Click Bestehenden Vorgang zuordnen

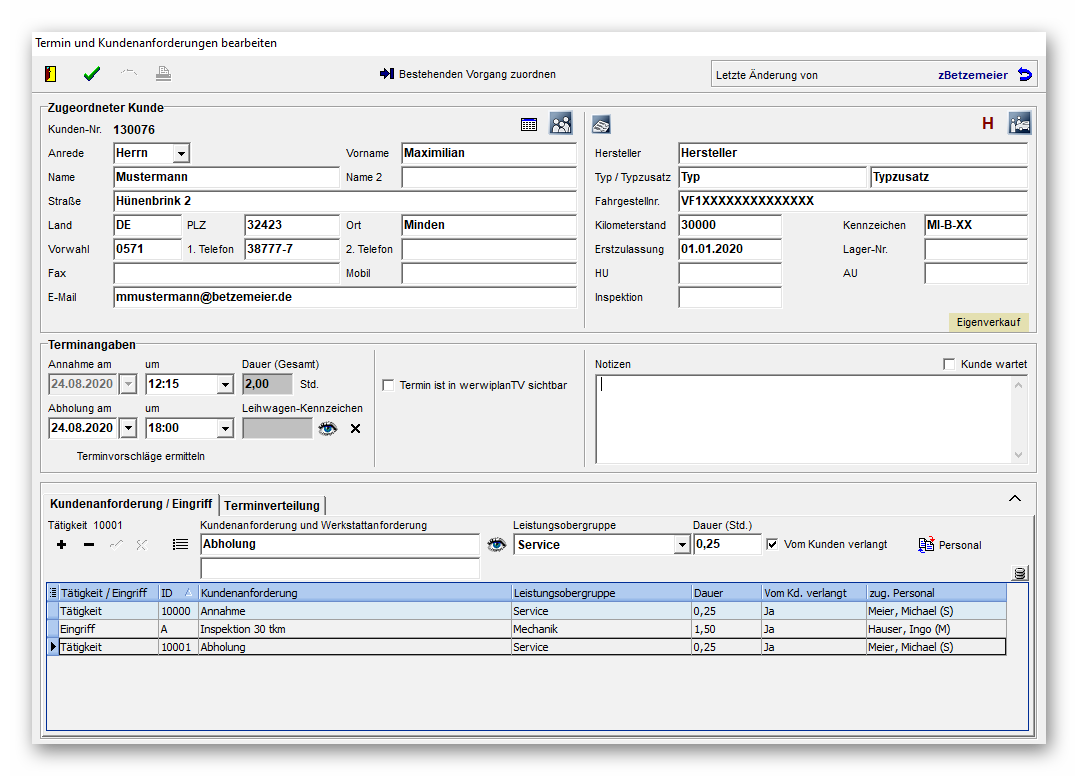tap(468, 74)
